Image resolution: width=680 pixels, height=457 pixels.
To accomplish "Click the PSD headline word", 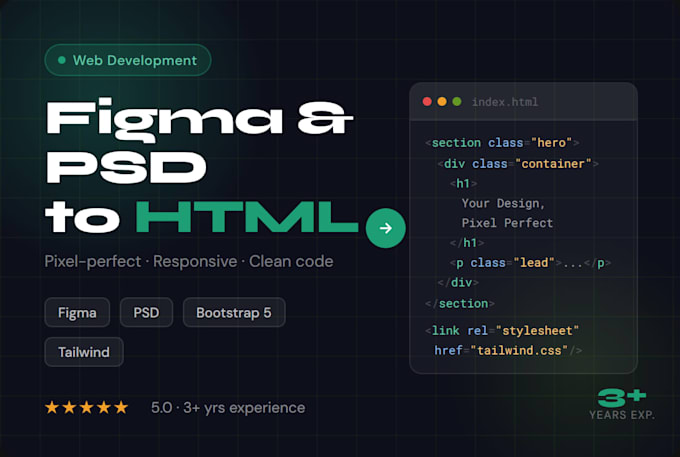I will tap(126, 168).
